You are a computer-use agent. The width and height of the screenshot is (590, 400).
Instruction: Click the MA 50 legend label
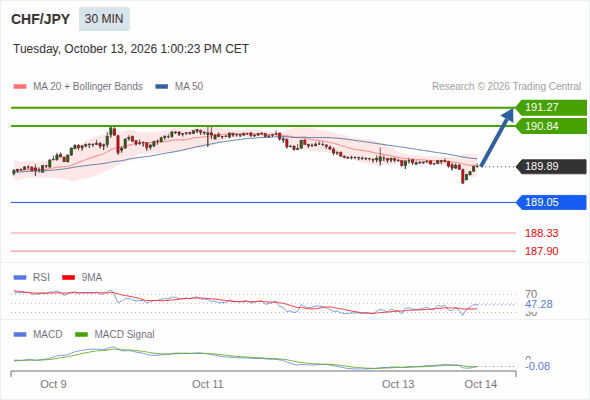tap(189, 87)
